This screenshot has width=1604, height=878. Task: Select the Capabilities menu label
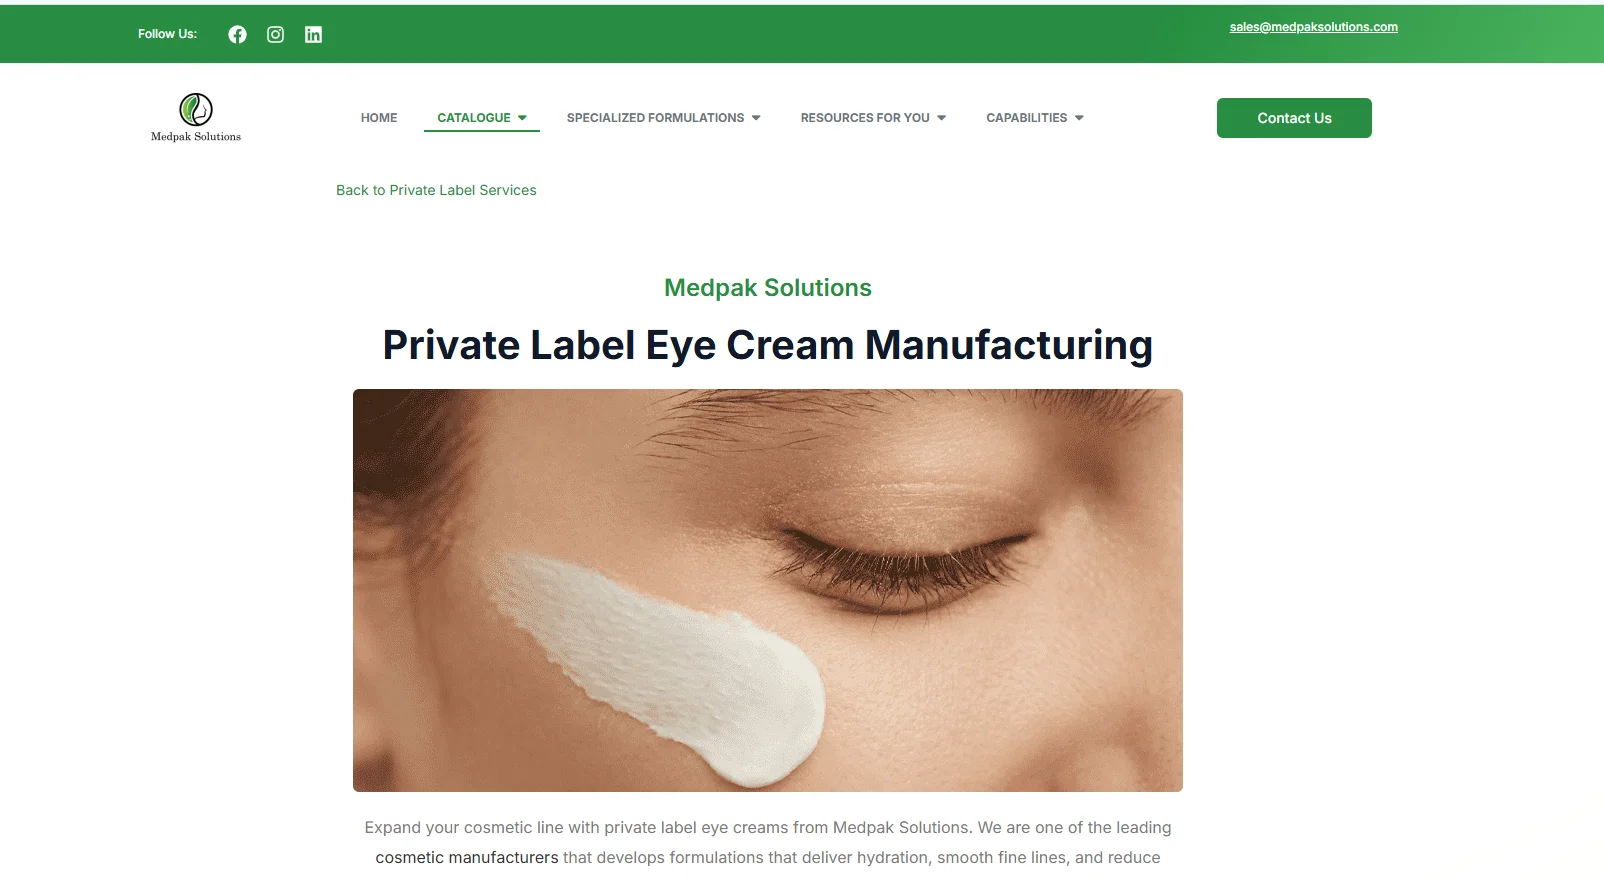pos(1026,118)
